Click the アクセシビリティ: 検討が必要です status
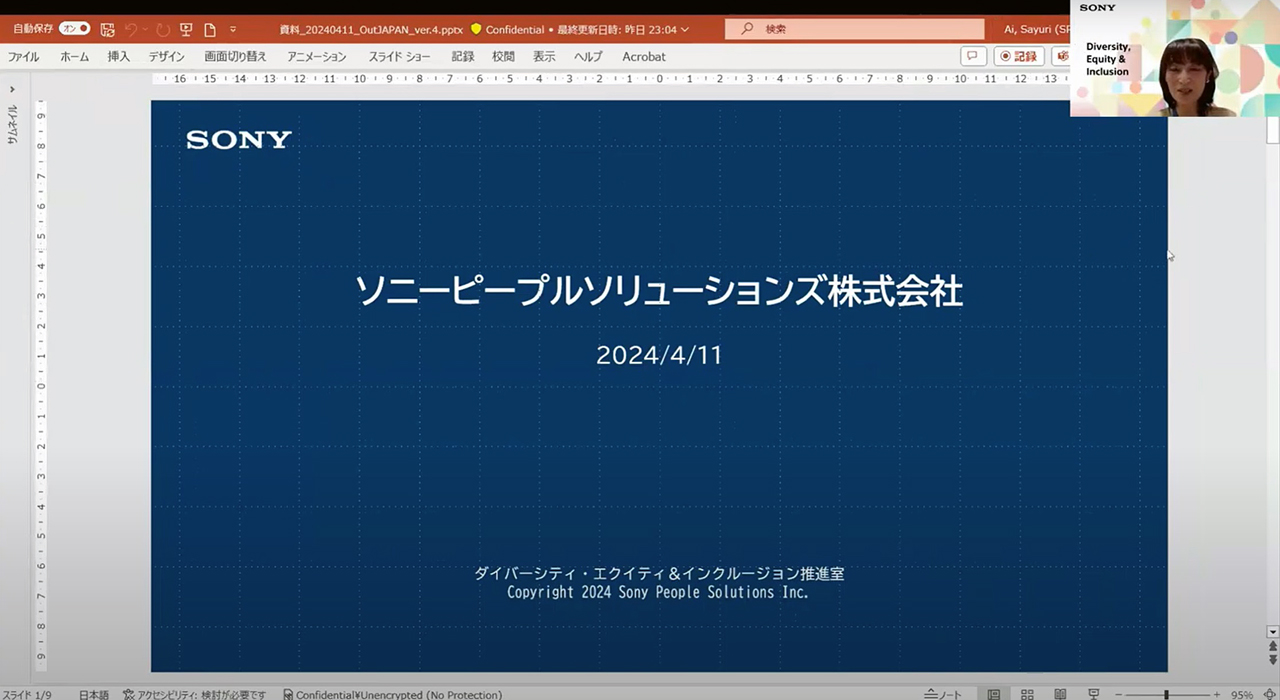The height and width of the screenshot is (700, 1280). click(195, 694)
